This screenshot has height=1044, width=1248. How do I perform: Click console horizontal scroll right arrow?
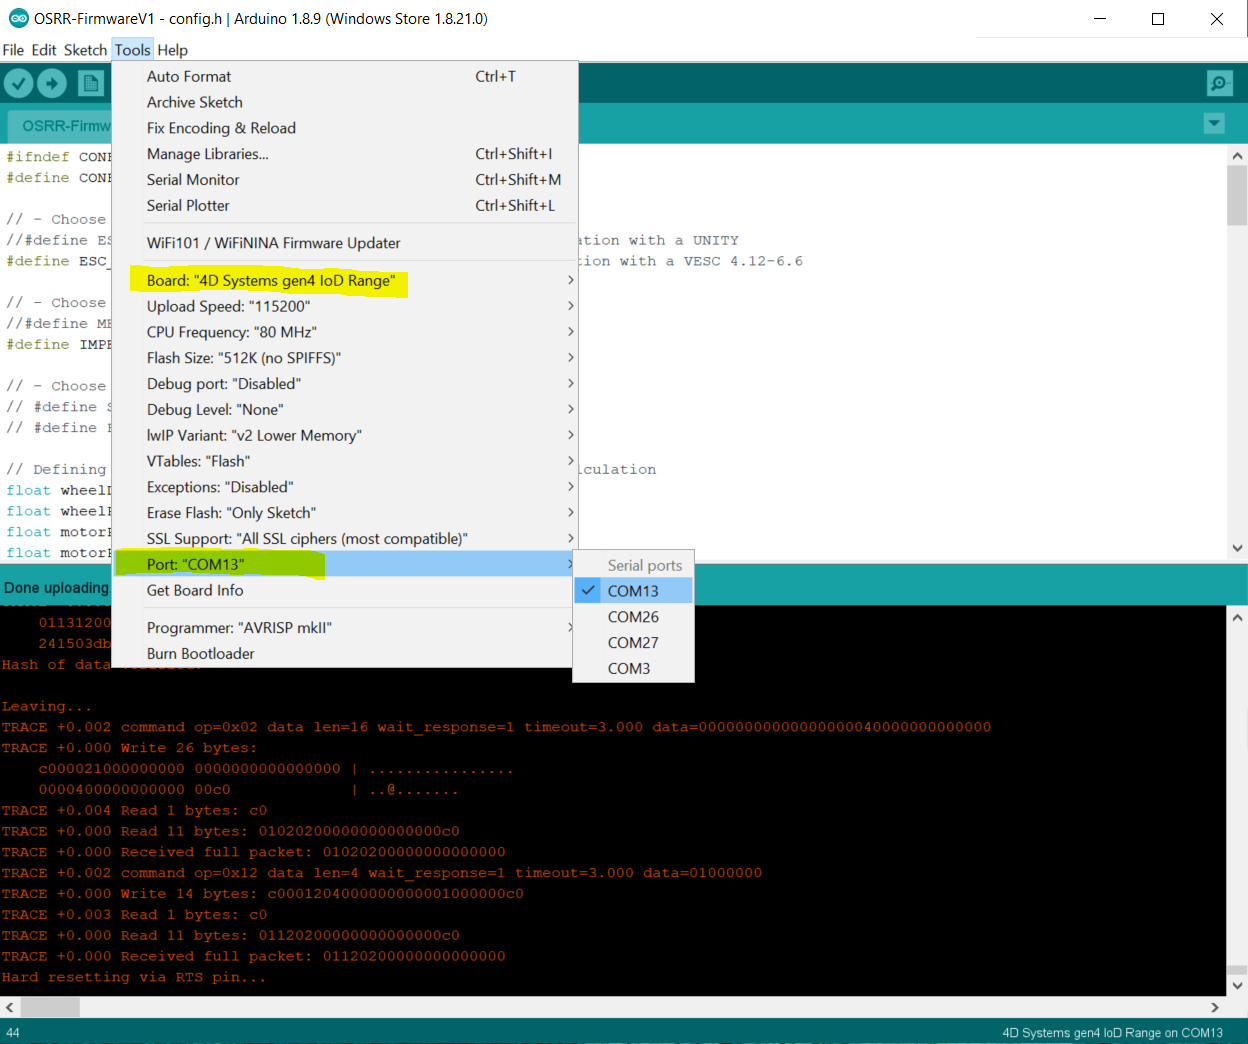(1215, 1007)
